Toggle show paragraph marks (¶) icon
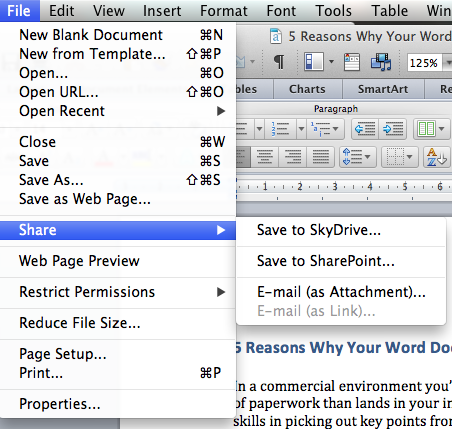The height and width of the screenshot is (429, 452). pos(279,62)
